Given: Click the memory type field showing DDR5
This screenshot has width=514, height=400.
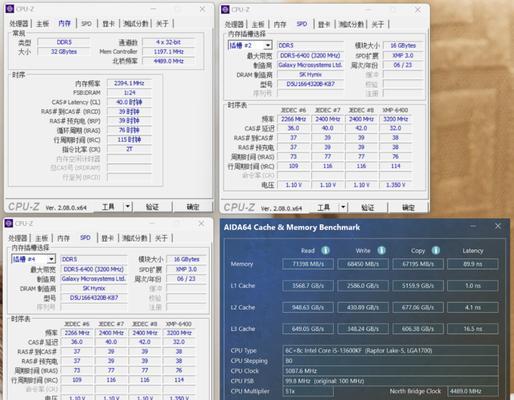Looking at the screenshot, I should coord(64,42).
